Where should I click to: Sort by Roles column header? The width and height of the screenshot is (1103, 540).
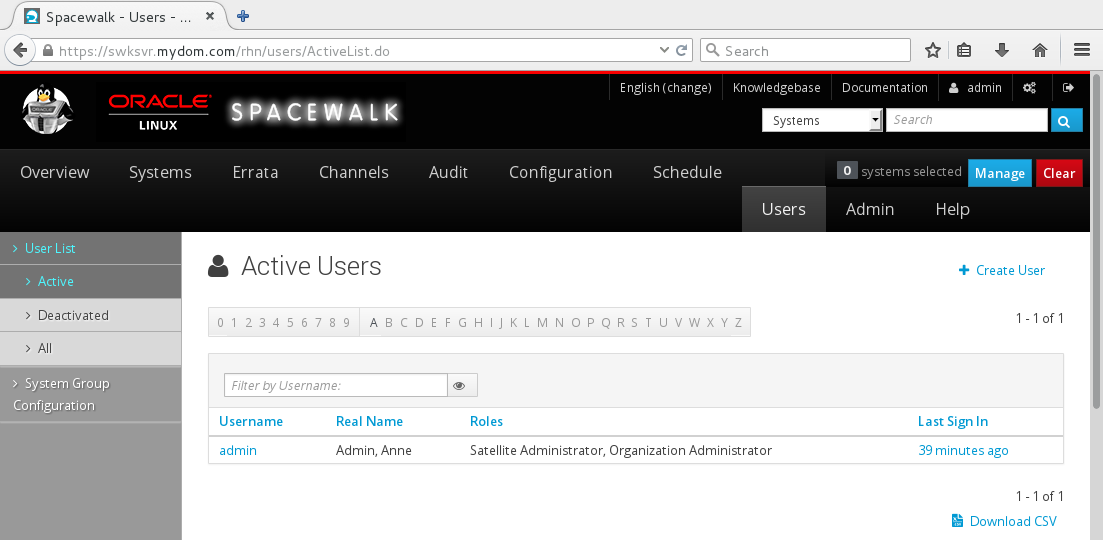tap(486, 421)
